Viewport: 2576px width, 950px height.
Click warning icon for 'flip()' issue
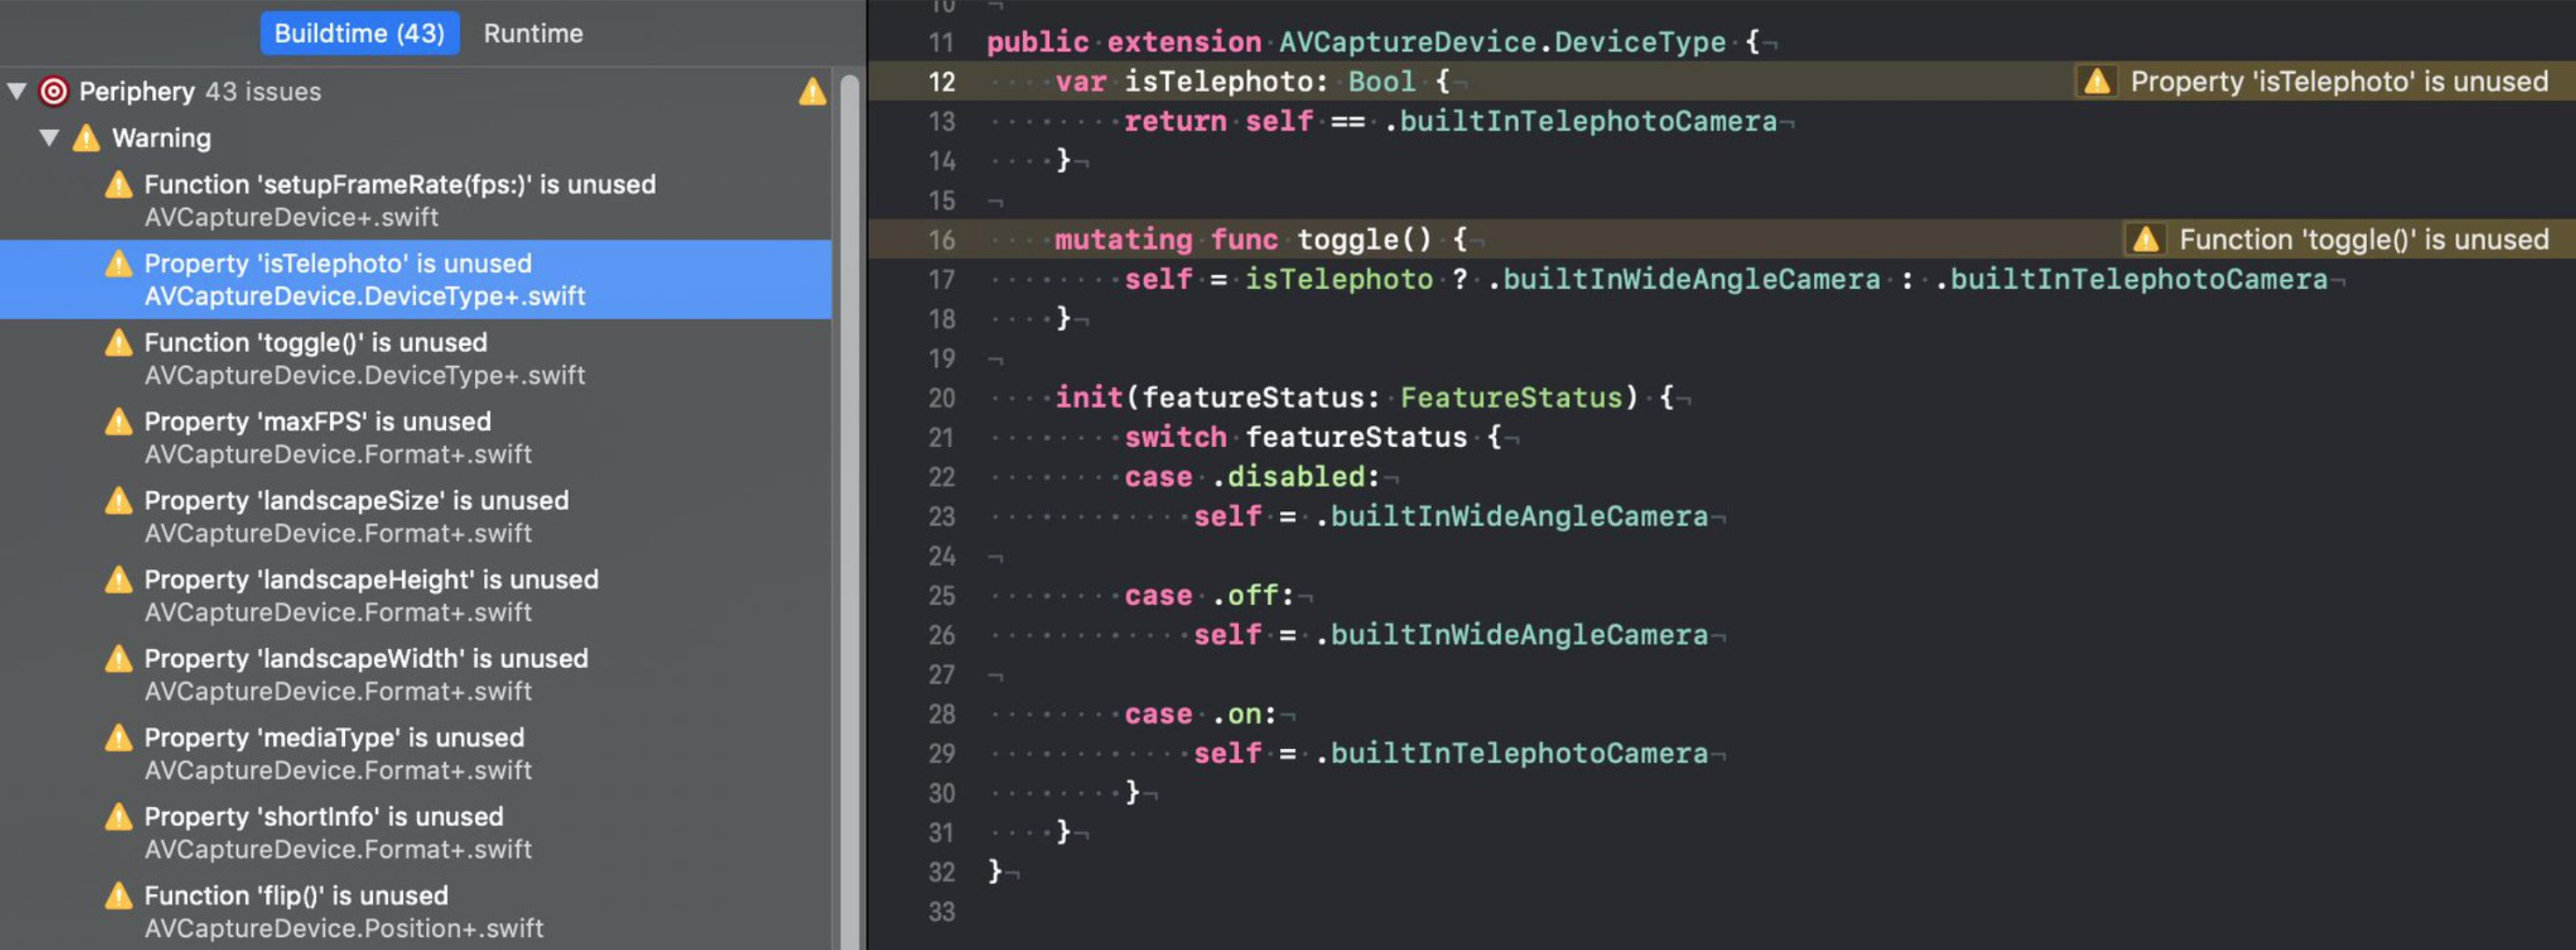(119, 896)
